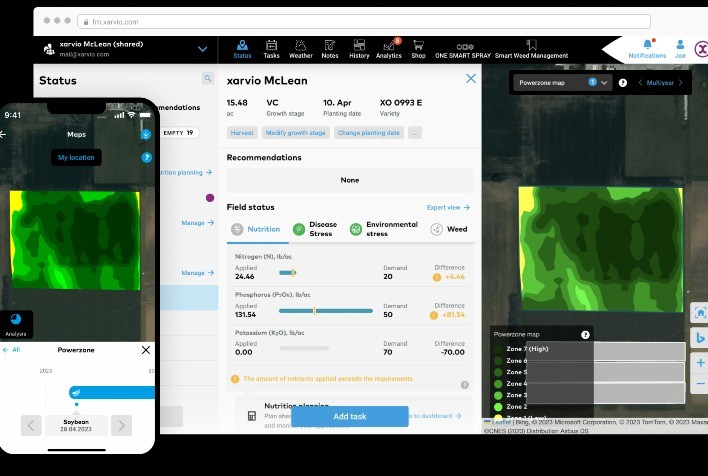Image resolution: width=708 pixels, height=476 pixels.
Task: Click the calculator icon in Nutrition planning
Action: [x=252, y=416]
